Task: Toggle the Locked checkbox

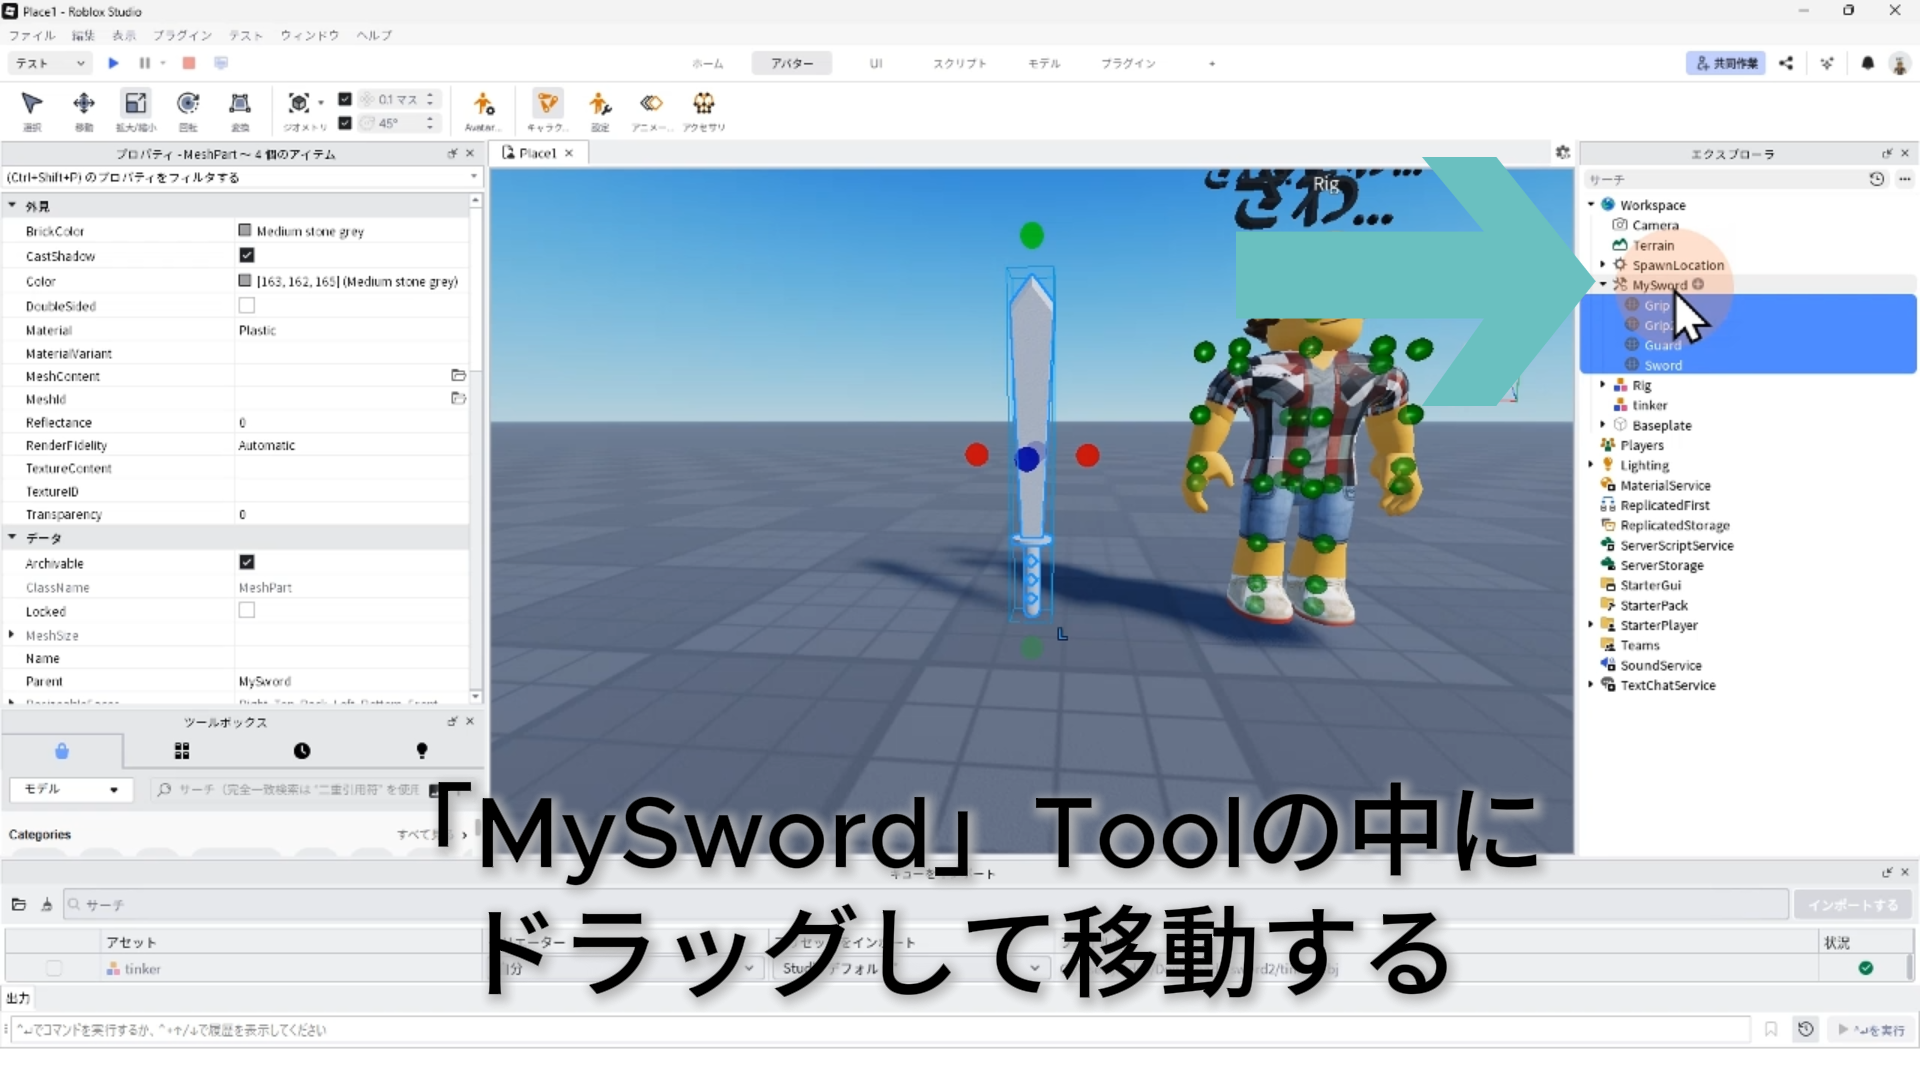Action: coord(247,611)
